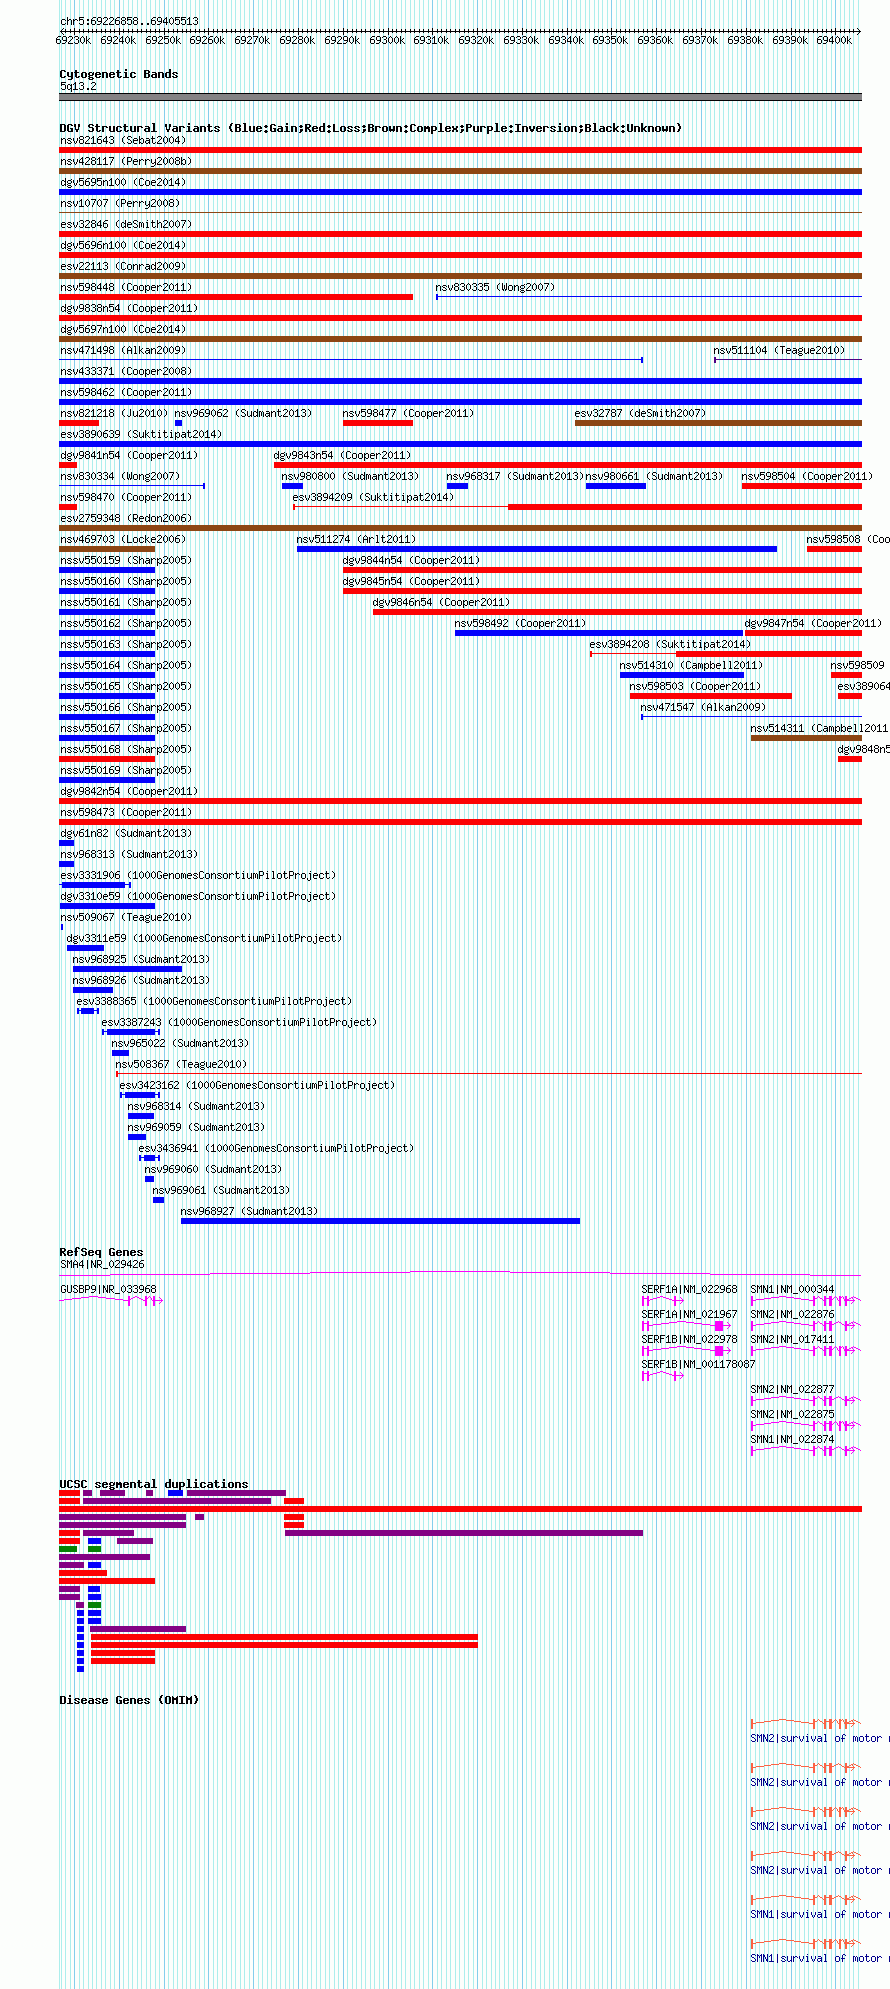Open the nsv969061 (Sudmant2013) variant
The image size is (890, 1989).
pos(158,1200)
